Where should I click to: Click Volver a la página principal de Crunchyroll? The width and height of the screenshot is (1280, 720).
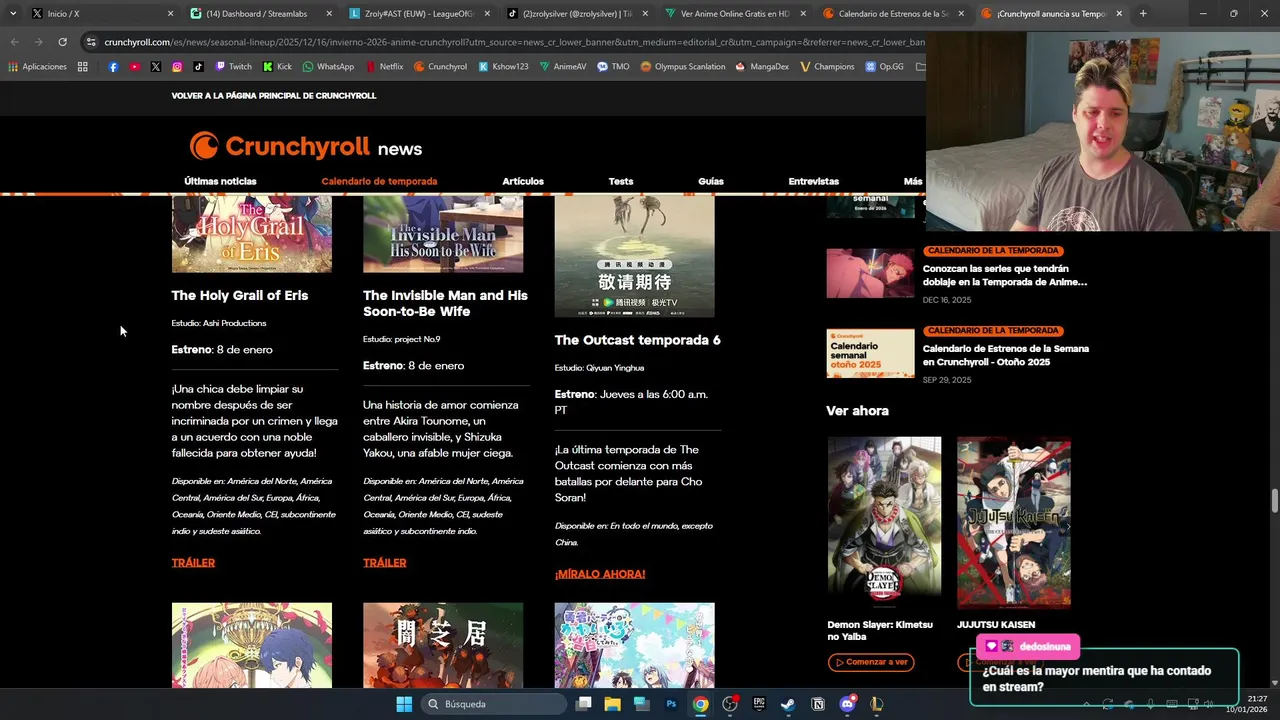[274, 96]
